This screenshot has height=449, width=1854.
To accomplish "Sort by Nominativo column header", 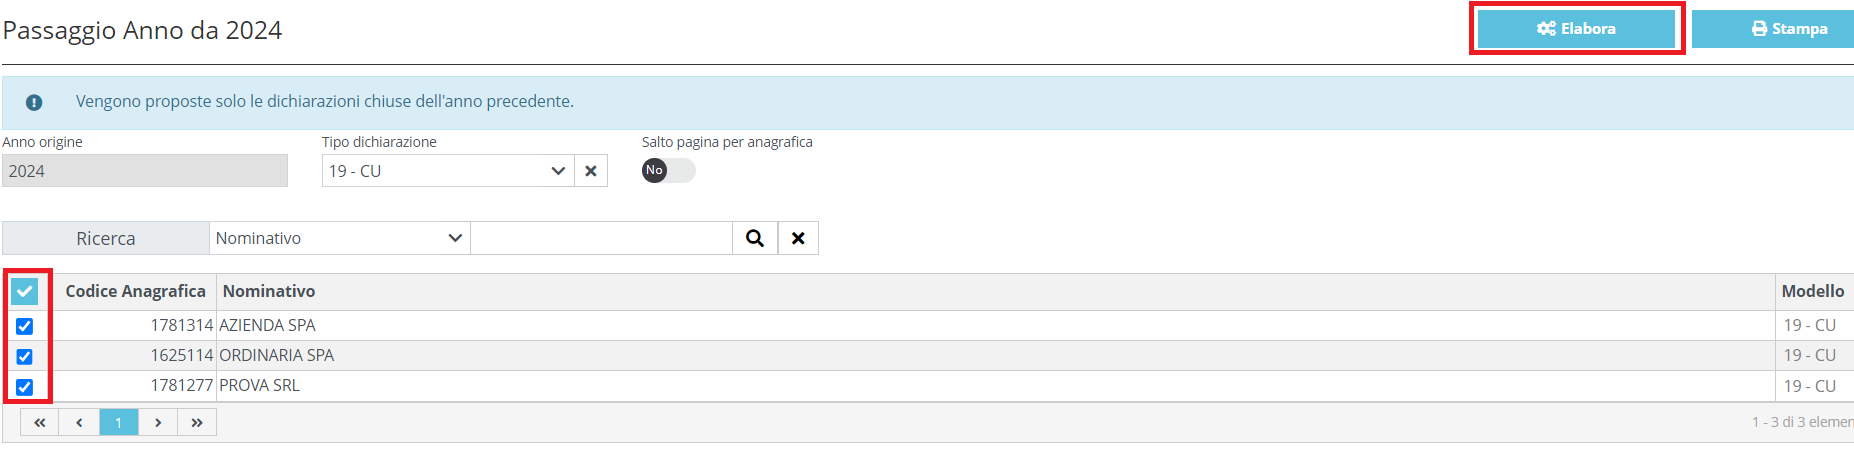I will 269,291.
